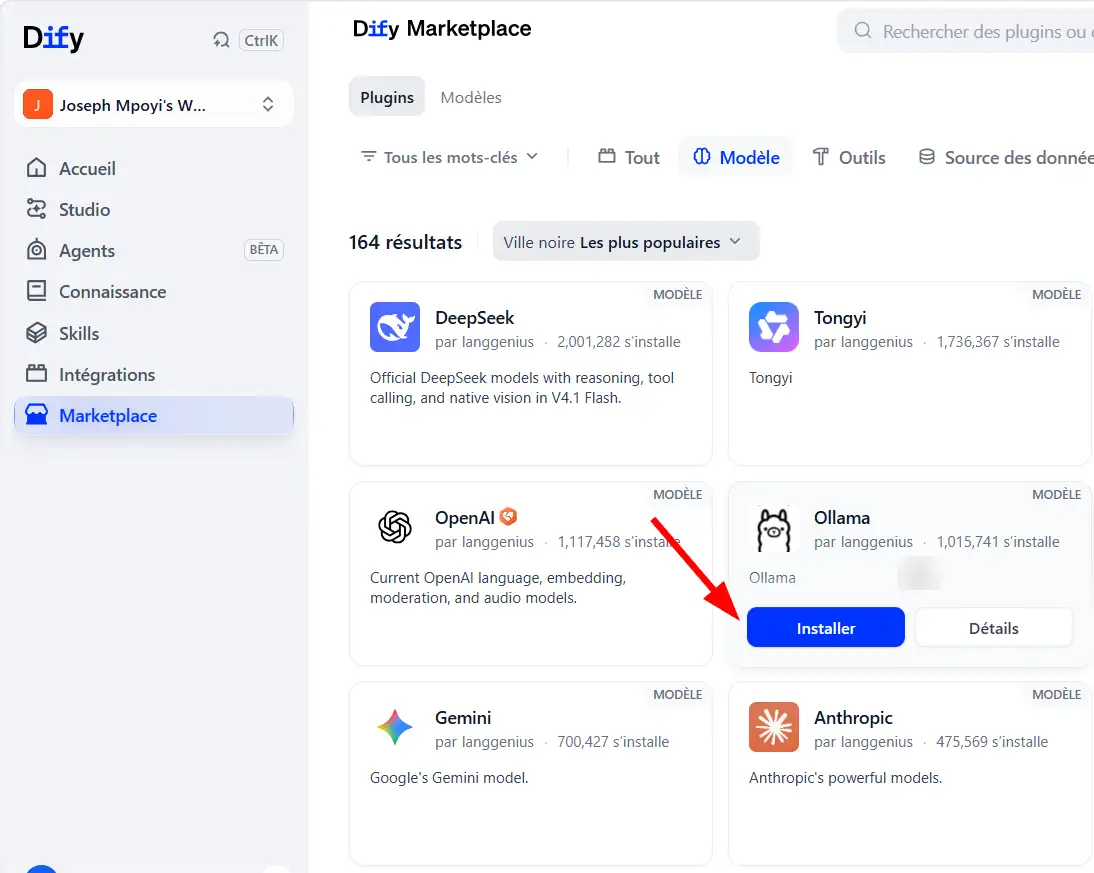Click the Dify Marketplace heading
1094x873 pixels.
[442, 29]
